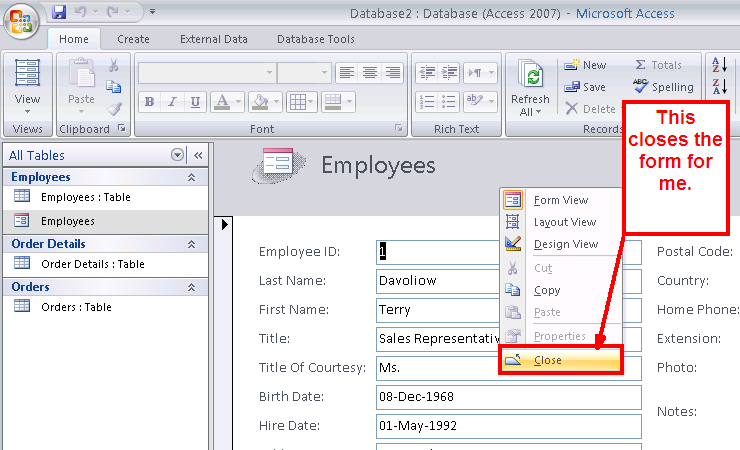Click the Copy icon in Clipboard group

tap(113, 87)
